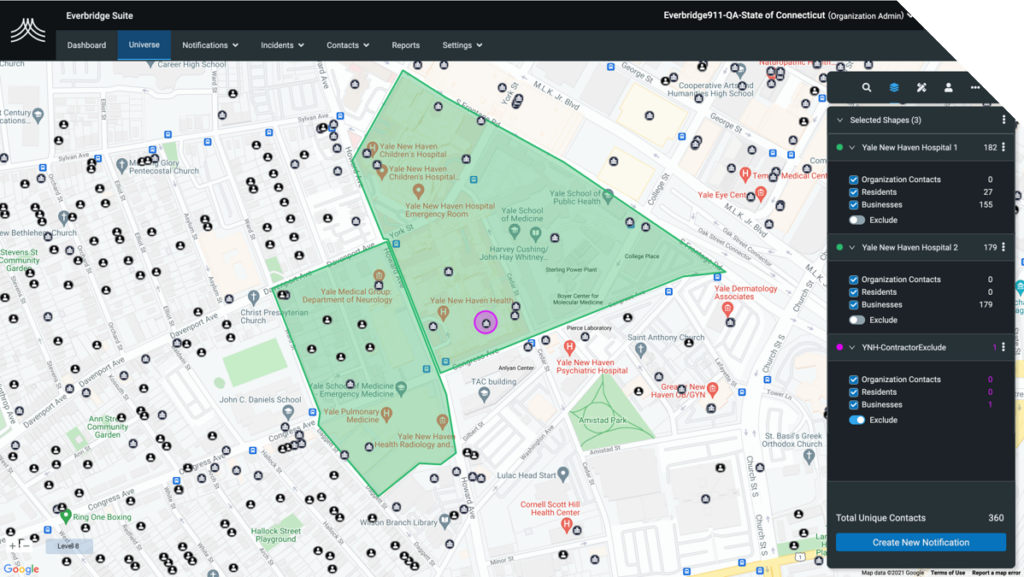Select the John C. Daniels School marker

coord(288,413)
